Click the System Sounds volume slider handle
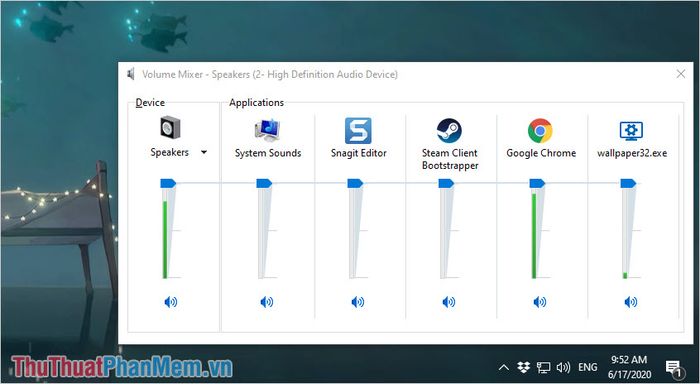 tap(264, 183)
